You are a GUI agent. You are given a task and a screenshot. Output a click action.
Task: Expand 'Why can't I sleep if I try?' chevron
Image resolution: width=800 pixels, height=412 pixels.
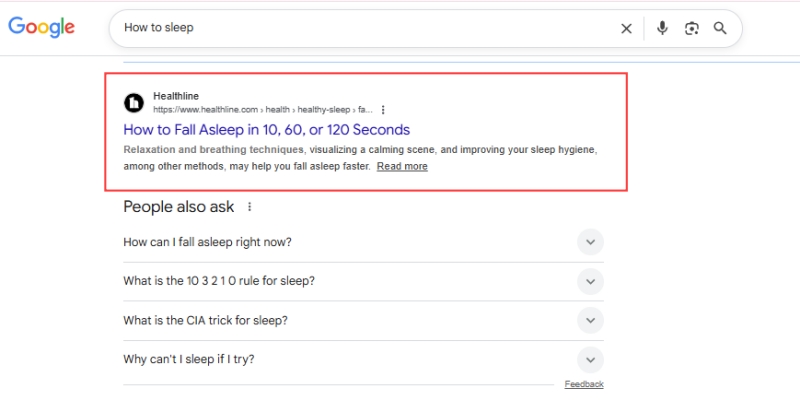590,359
